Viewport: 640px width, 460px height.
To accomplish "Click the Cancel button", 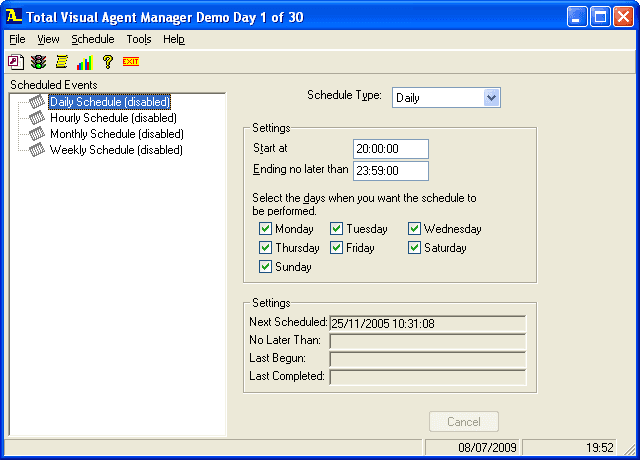I will [x=464, y=421].
